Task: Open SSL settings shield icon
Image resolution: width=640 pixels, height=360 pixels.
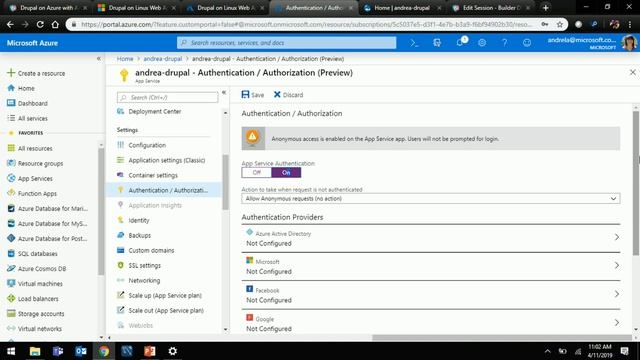Action: [120, 265]
